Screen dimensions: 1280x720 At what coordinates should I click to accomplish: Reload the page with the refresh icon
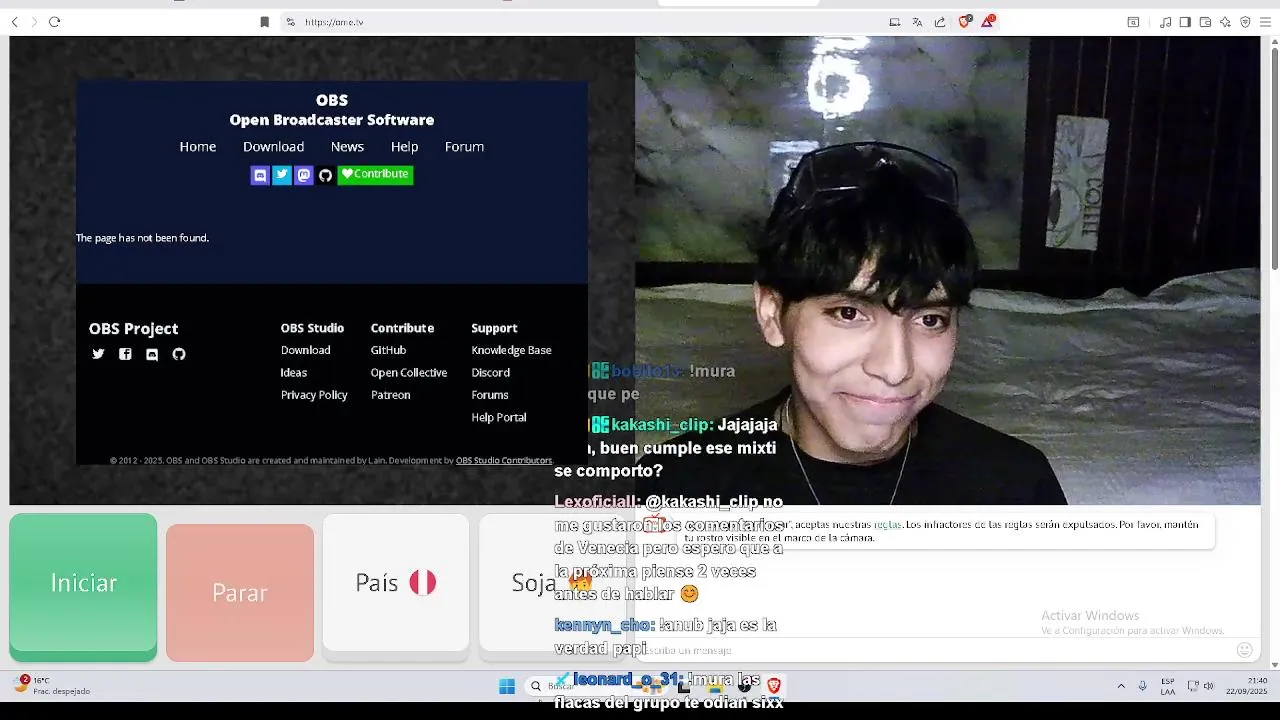pyautogui.click(x=55, y=22)
